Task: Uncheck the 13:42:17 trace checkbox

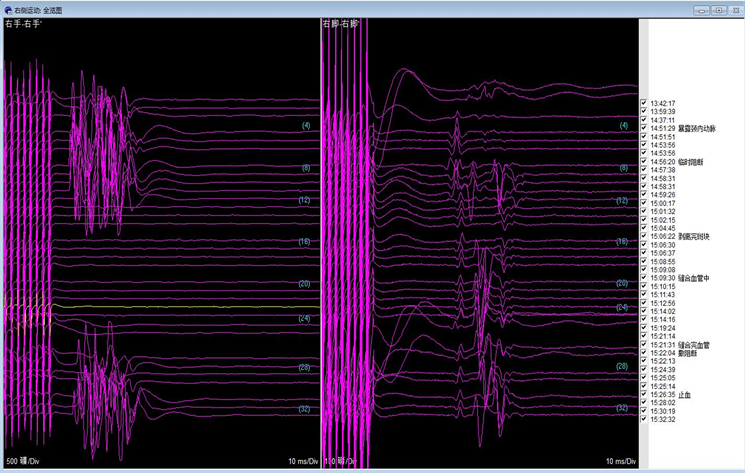Action: (645, 103)
